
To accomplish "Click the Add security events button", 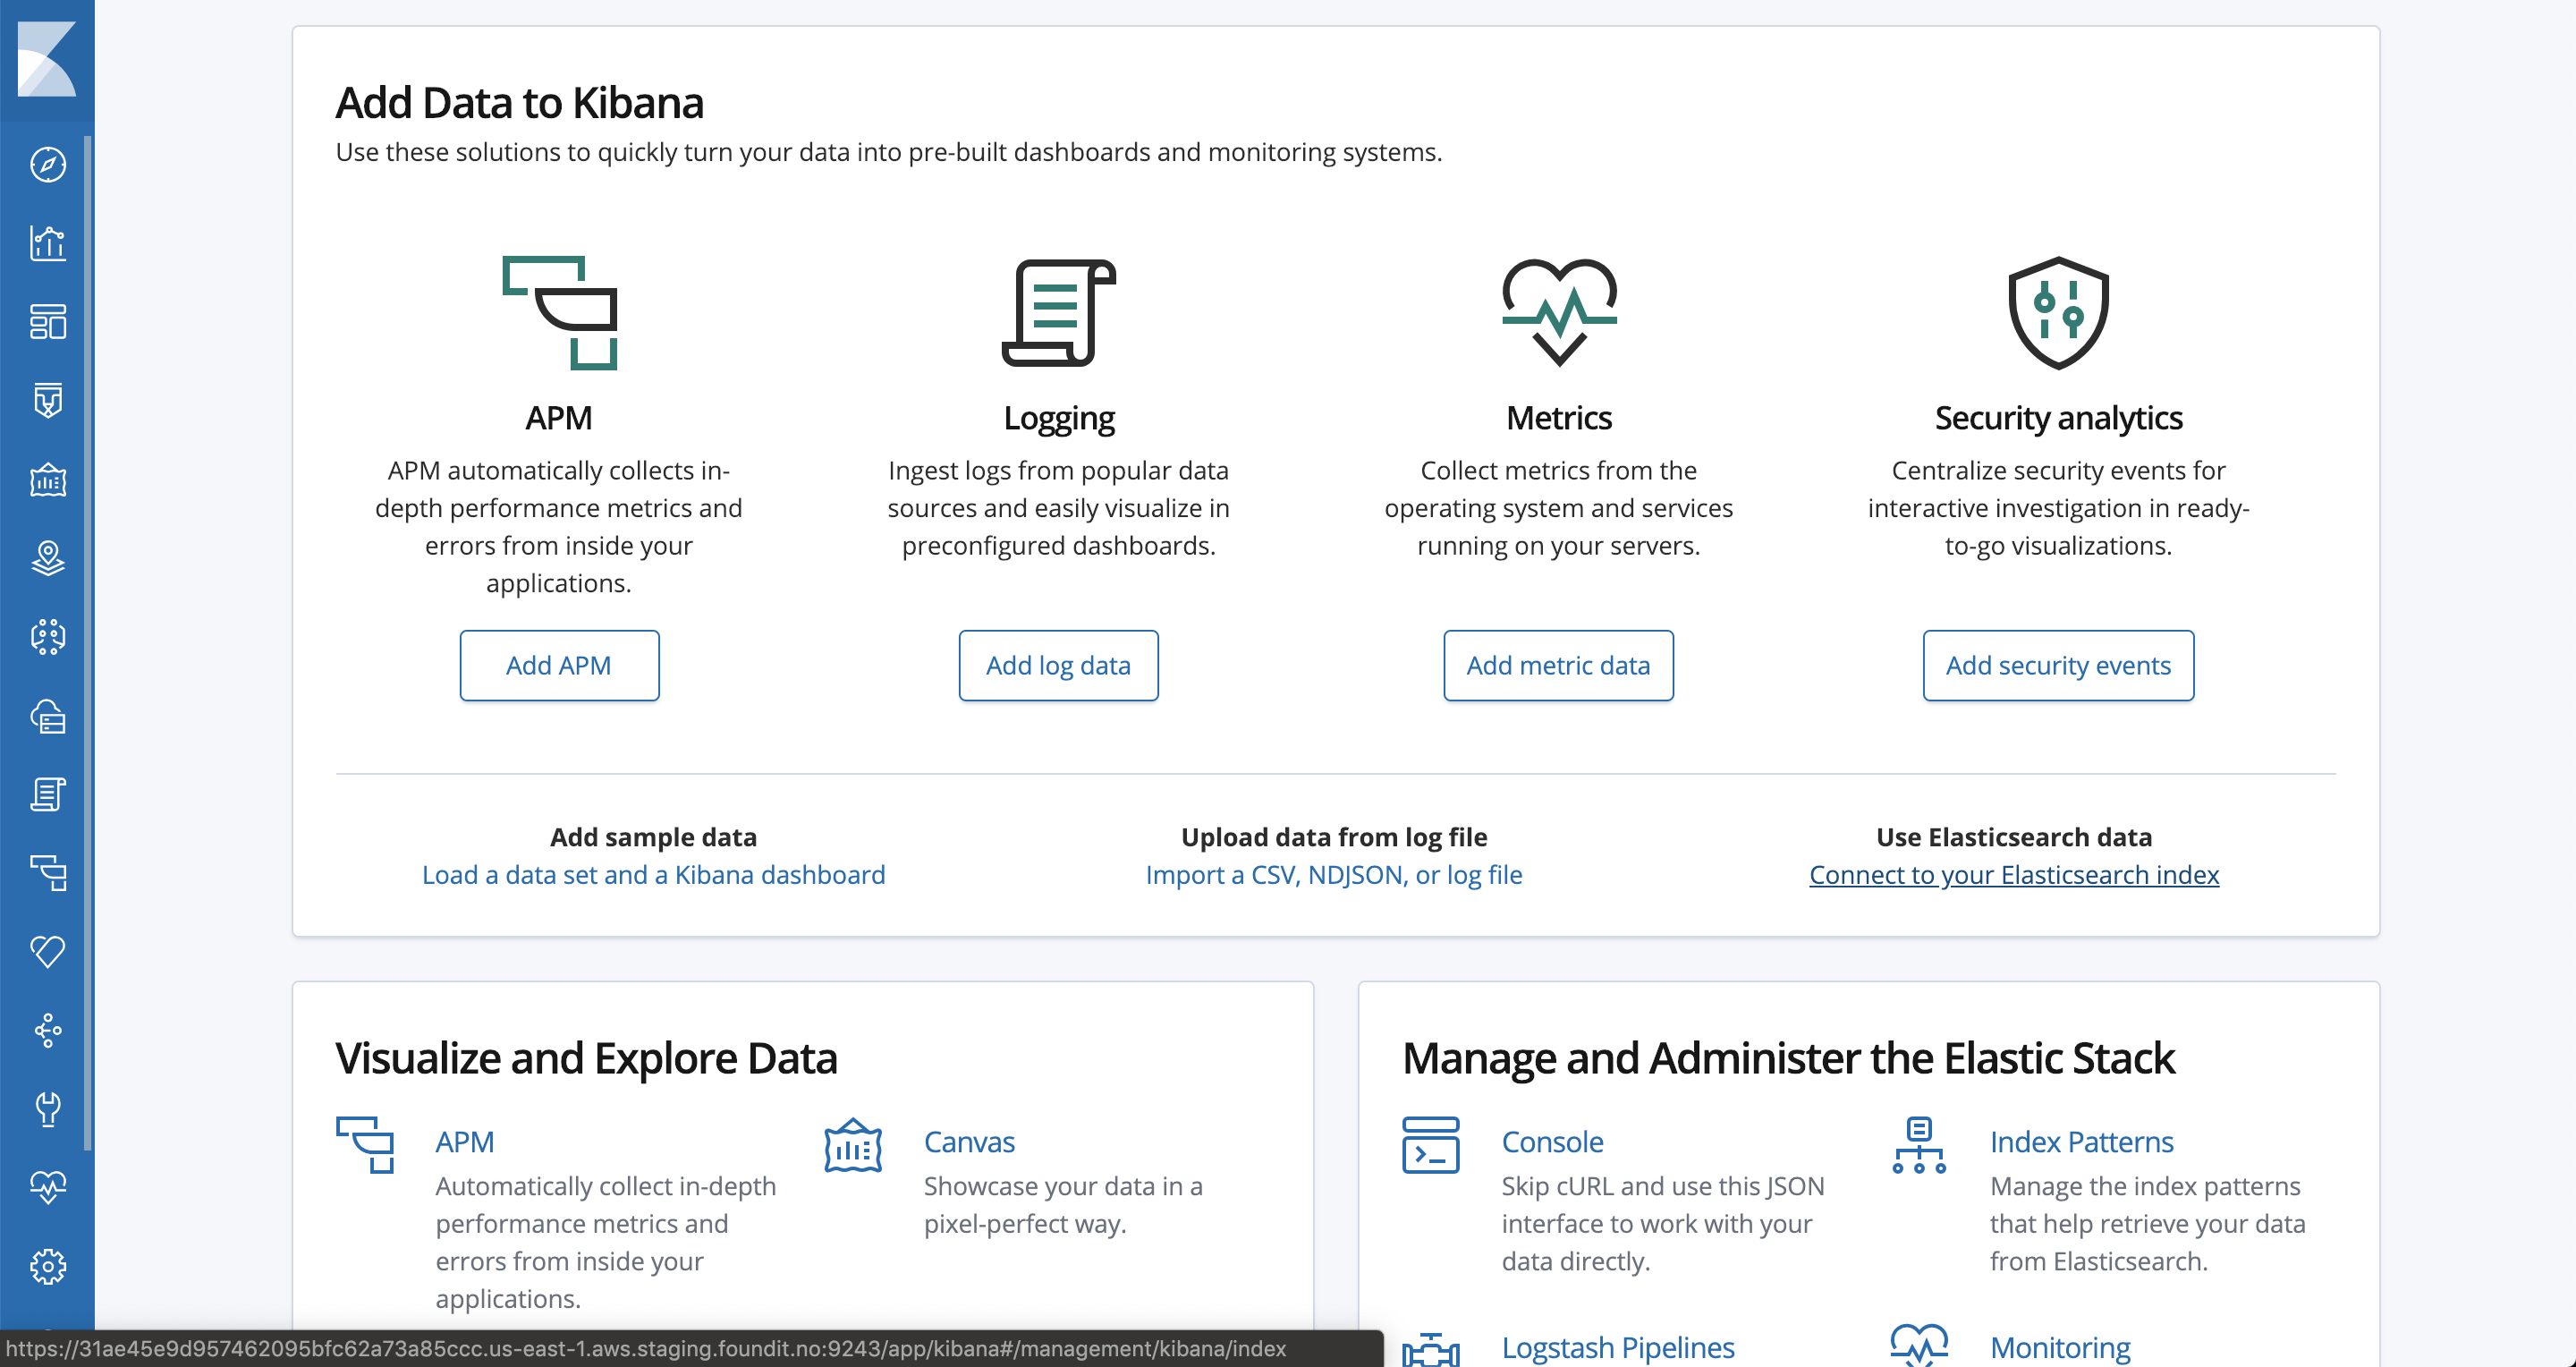I will tap(2058, 665).
